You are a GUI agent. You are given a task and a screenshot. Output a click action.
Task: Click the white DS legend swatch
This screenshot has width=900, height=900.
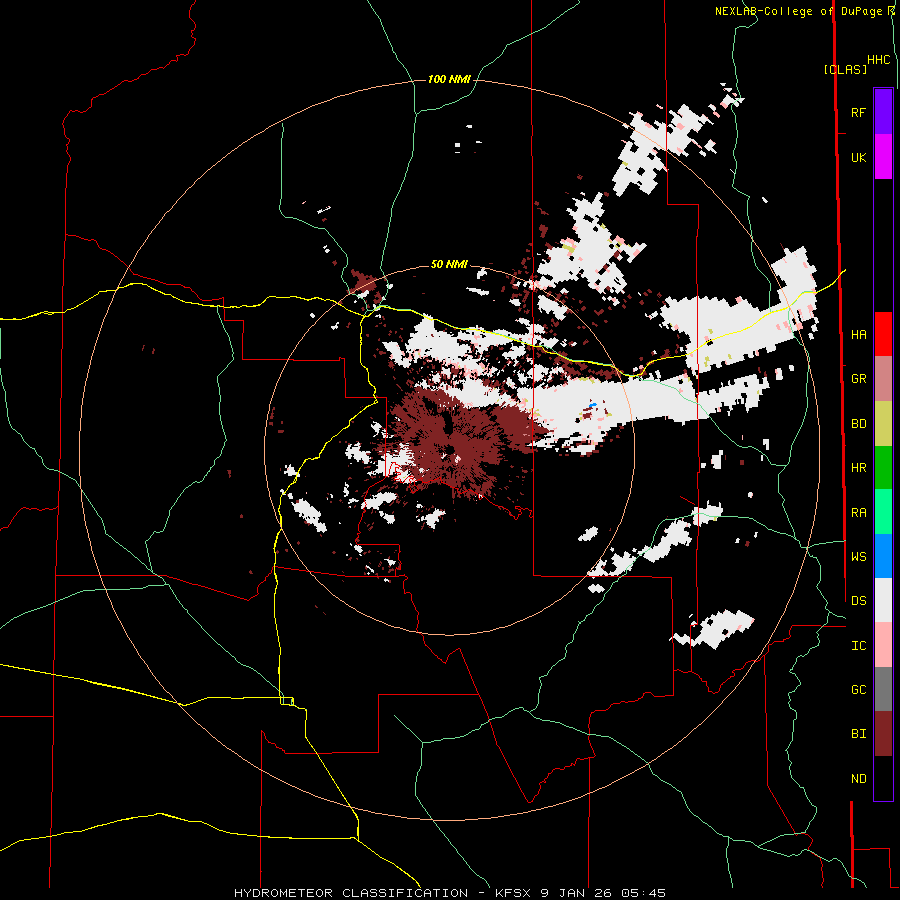[x=883, y=600]
